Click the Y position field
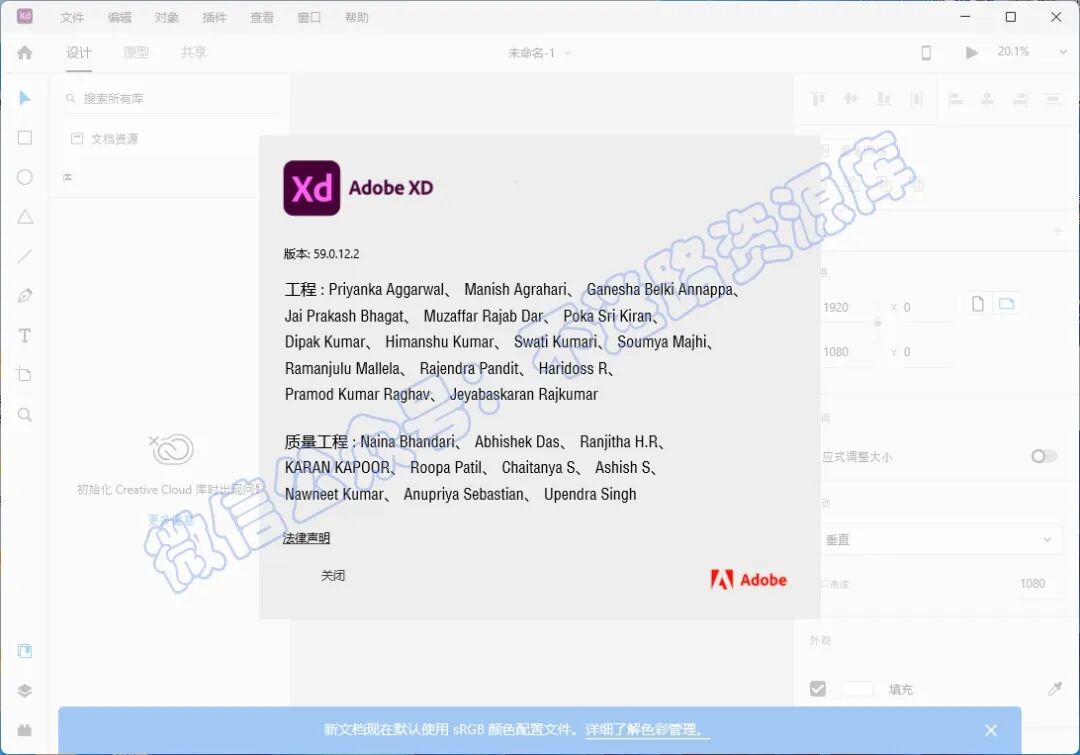This screenshot has width=1080, height=755. coord(926,352)
